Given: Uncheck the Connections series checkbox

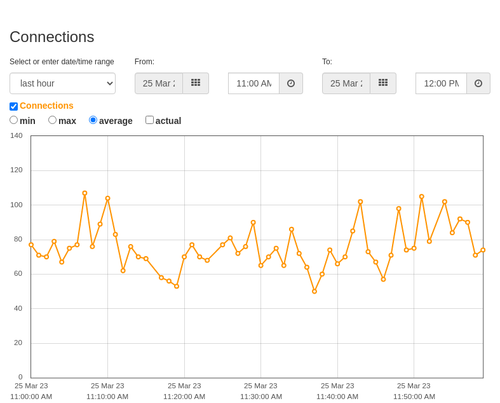Looking at the screenshot, I should (14, 106).
